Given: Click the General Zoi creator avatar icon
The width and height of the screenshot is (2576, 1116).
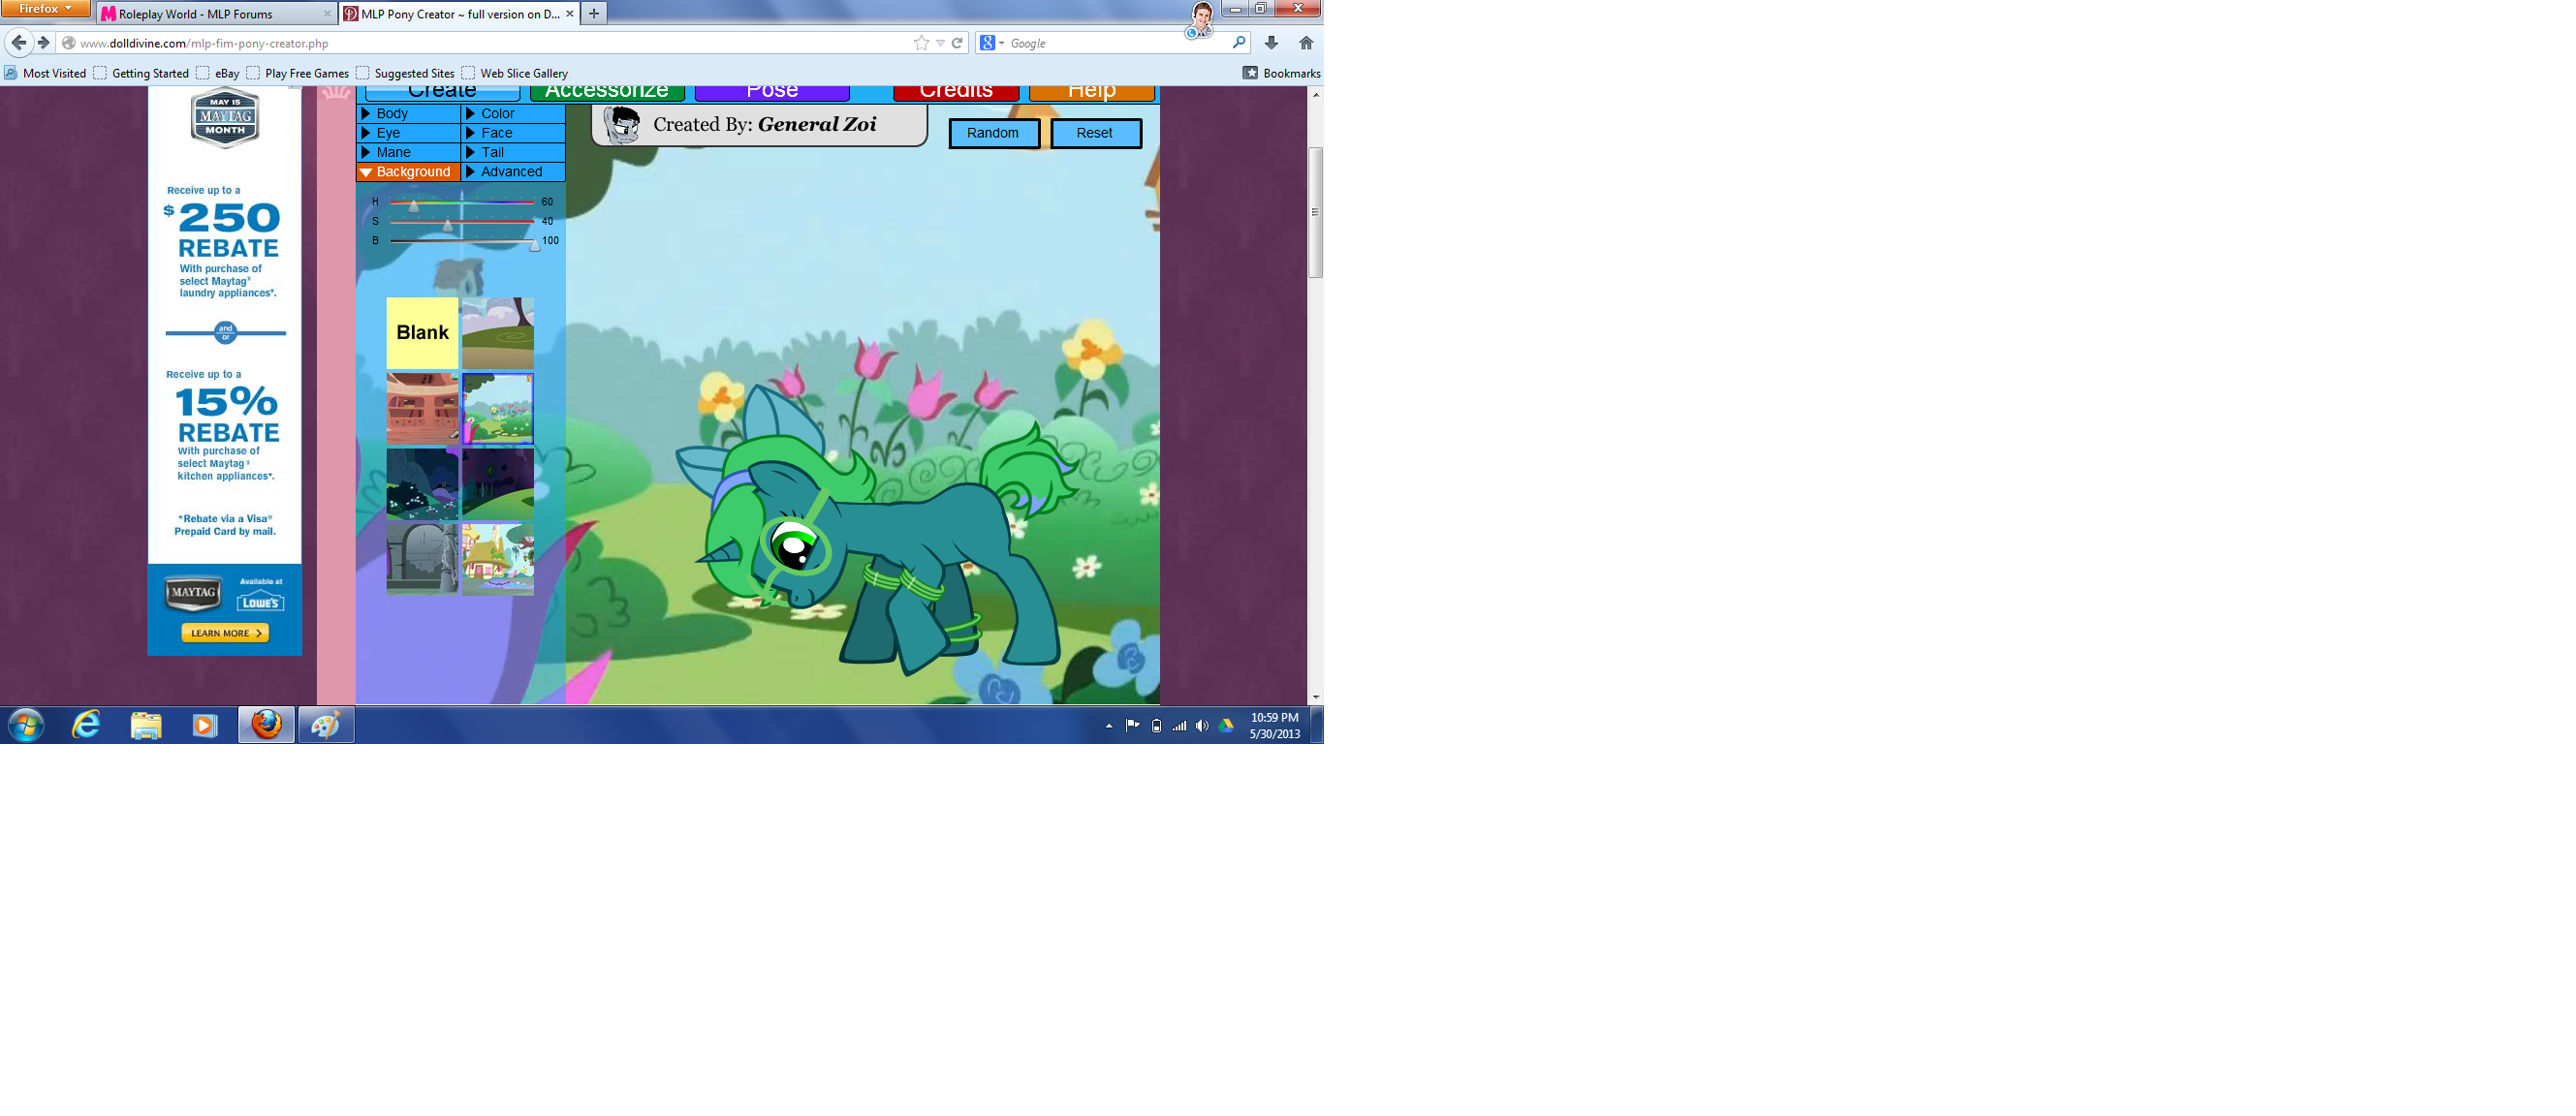Looking at the screenshot, I should pos(622,125).
